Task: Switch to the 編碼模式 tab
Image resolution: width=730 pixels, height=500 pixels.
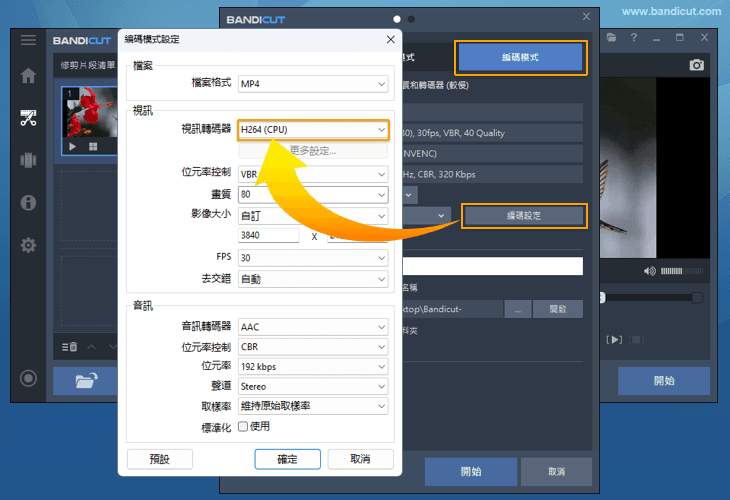Action: pyautogui.click(x=520, y=57)
